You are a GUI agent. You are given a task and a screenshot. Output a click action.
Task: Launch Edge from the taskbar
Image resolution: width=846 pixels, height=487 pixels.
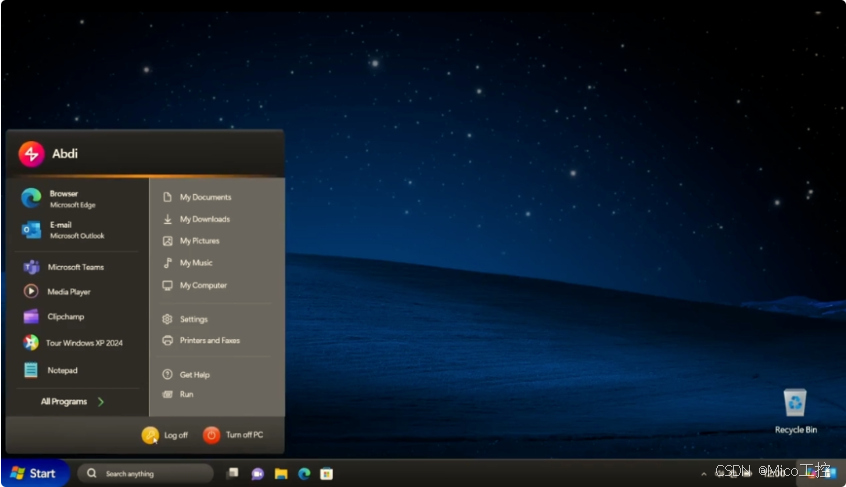[x=304, y=474]
